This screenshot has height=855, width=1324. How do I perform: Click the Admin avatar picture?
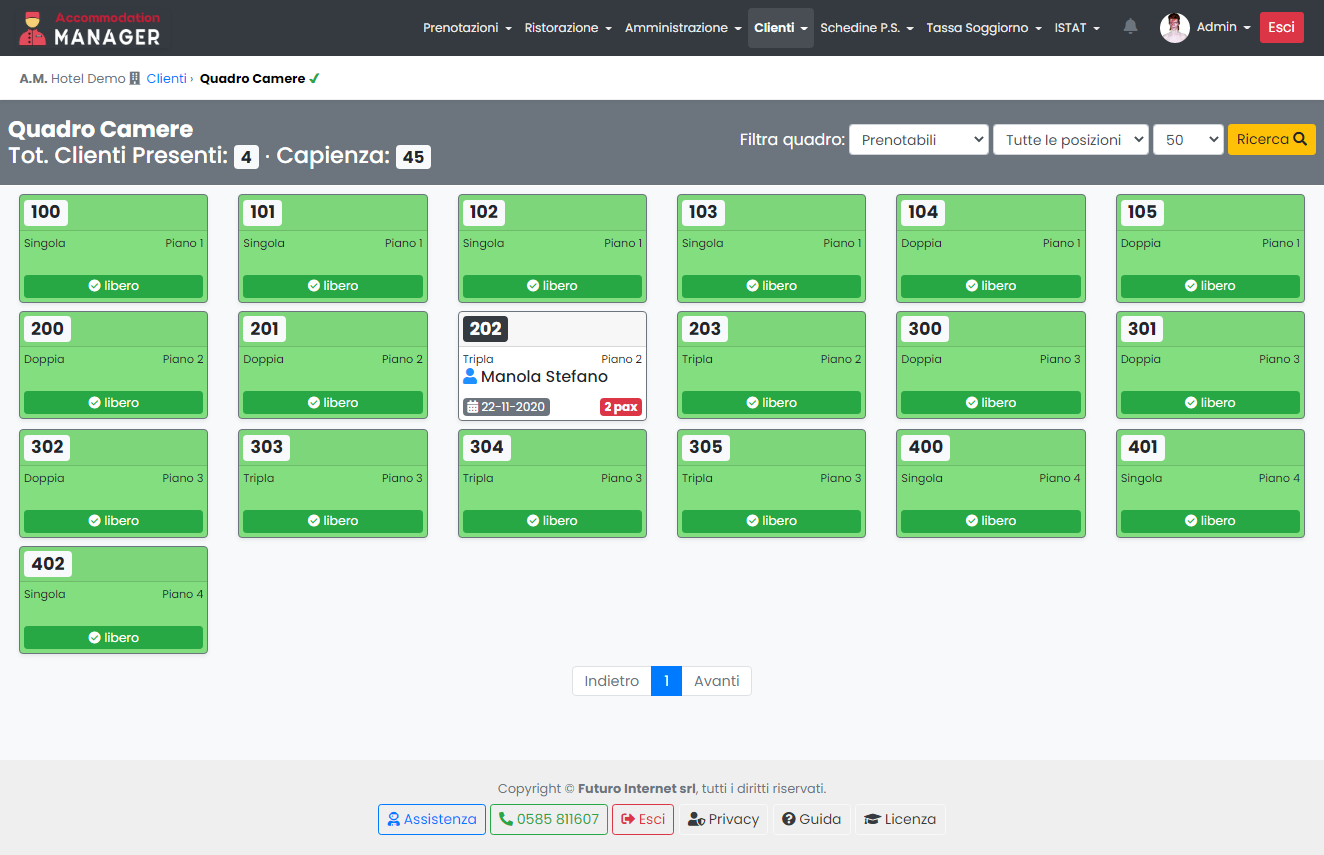tap(1174, 28)
